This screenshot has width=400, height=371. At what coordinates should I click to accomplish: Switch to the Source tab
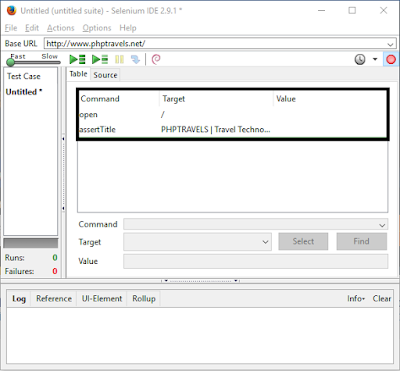click(105, 75)
